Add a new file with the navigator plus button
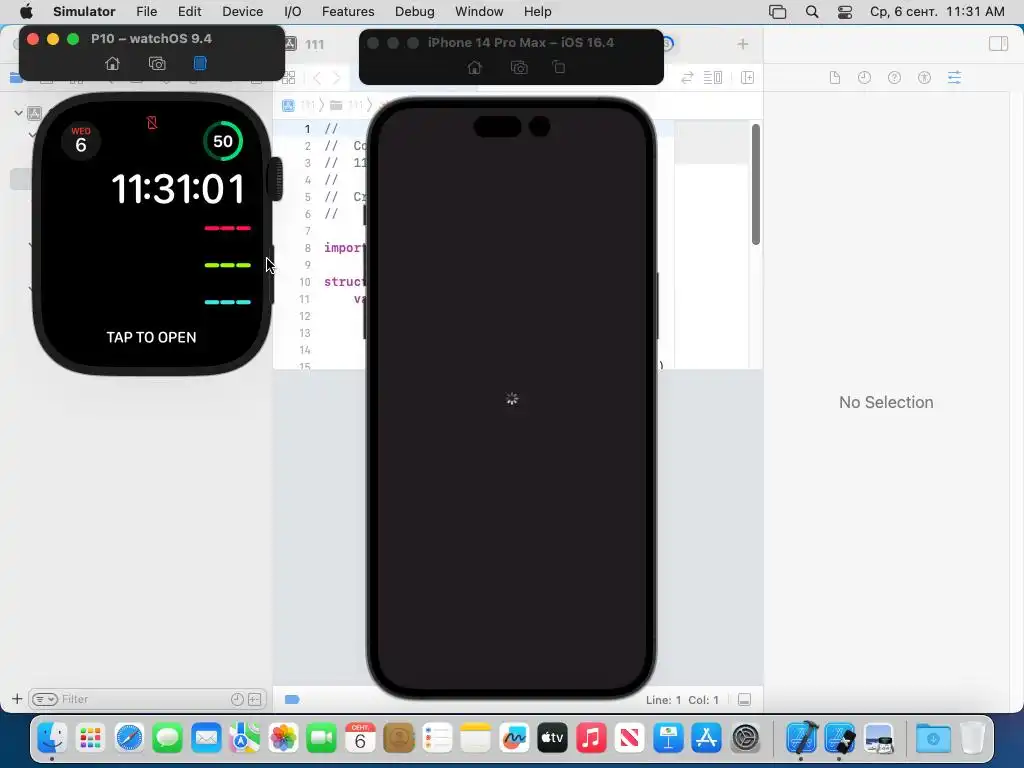 (x=17, y=699)
